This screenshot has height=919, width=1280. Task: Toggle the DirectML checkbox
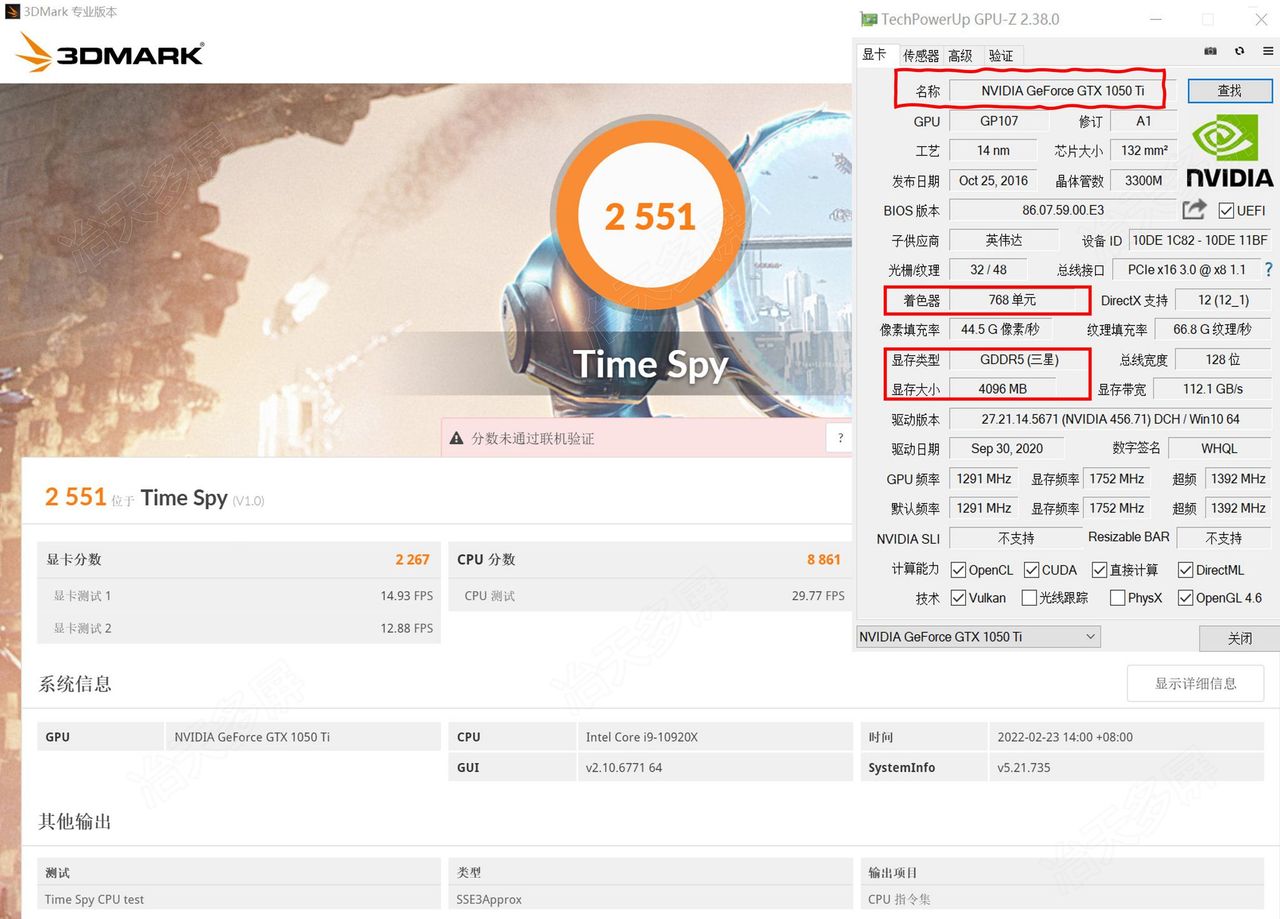click(x=1185, y=570)
